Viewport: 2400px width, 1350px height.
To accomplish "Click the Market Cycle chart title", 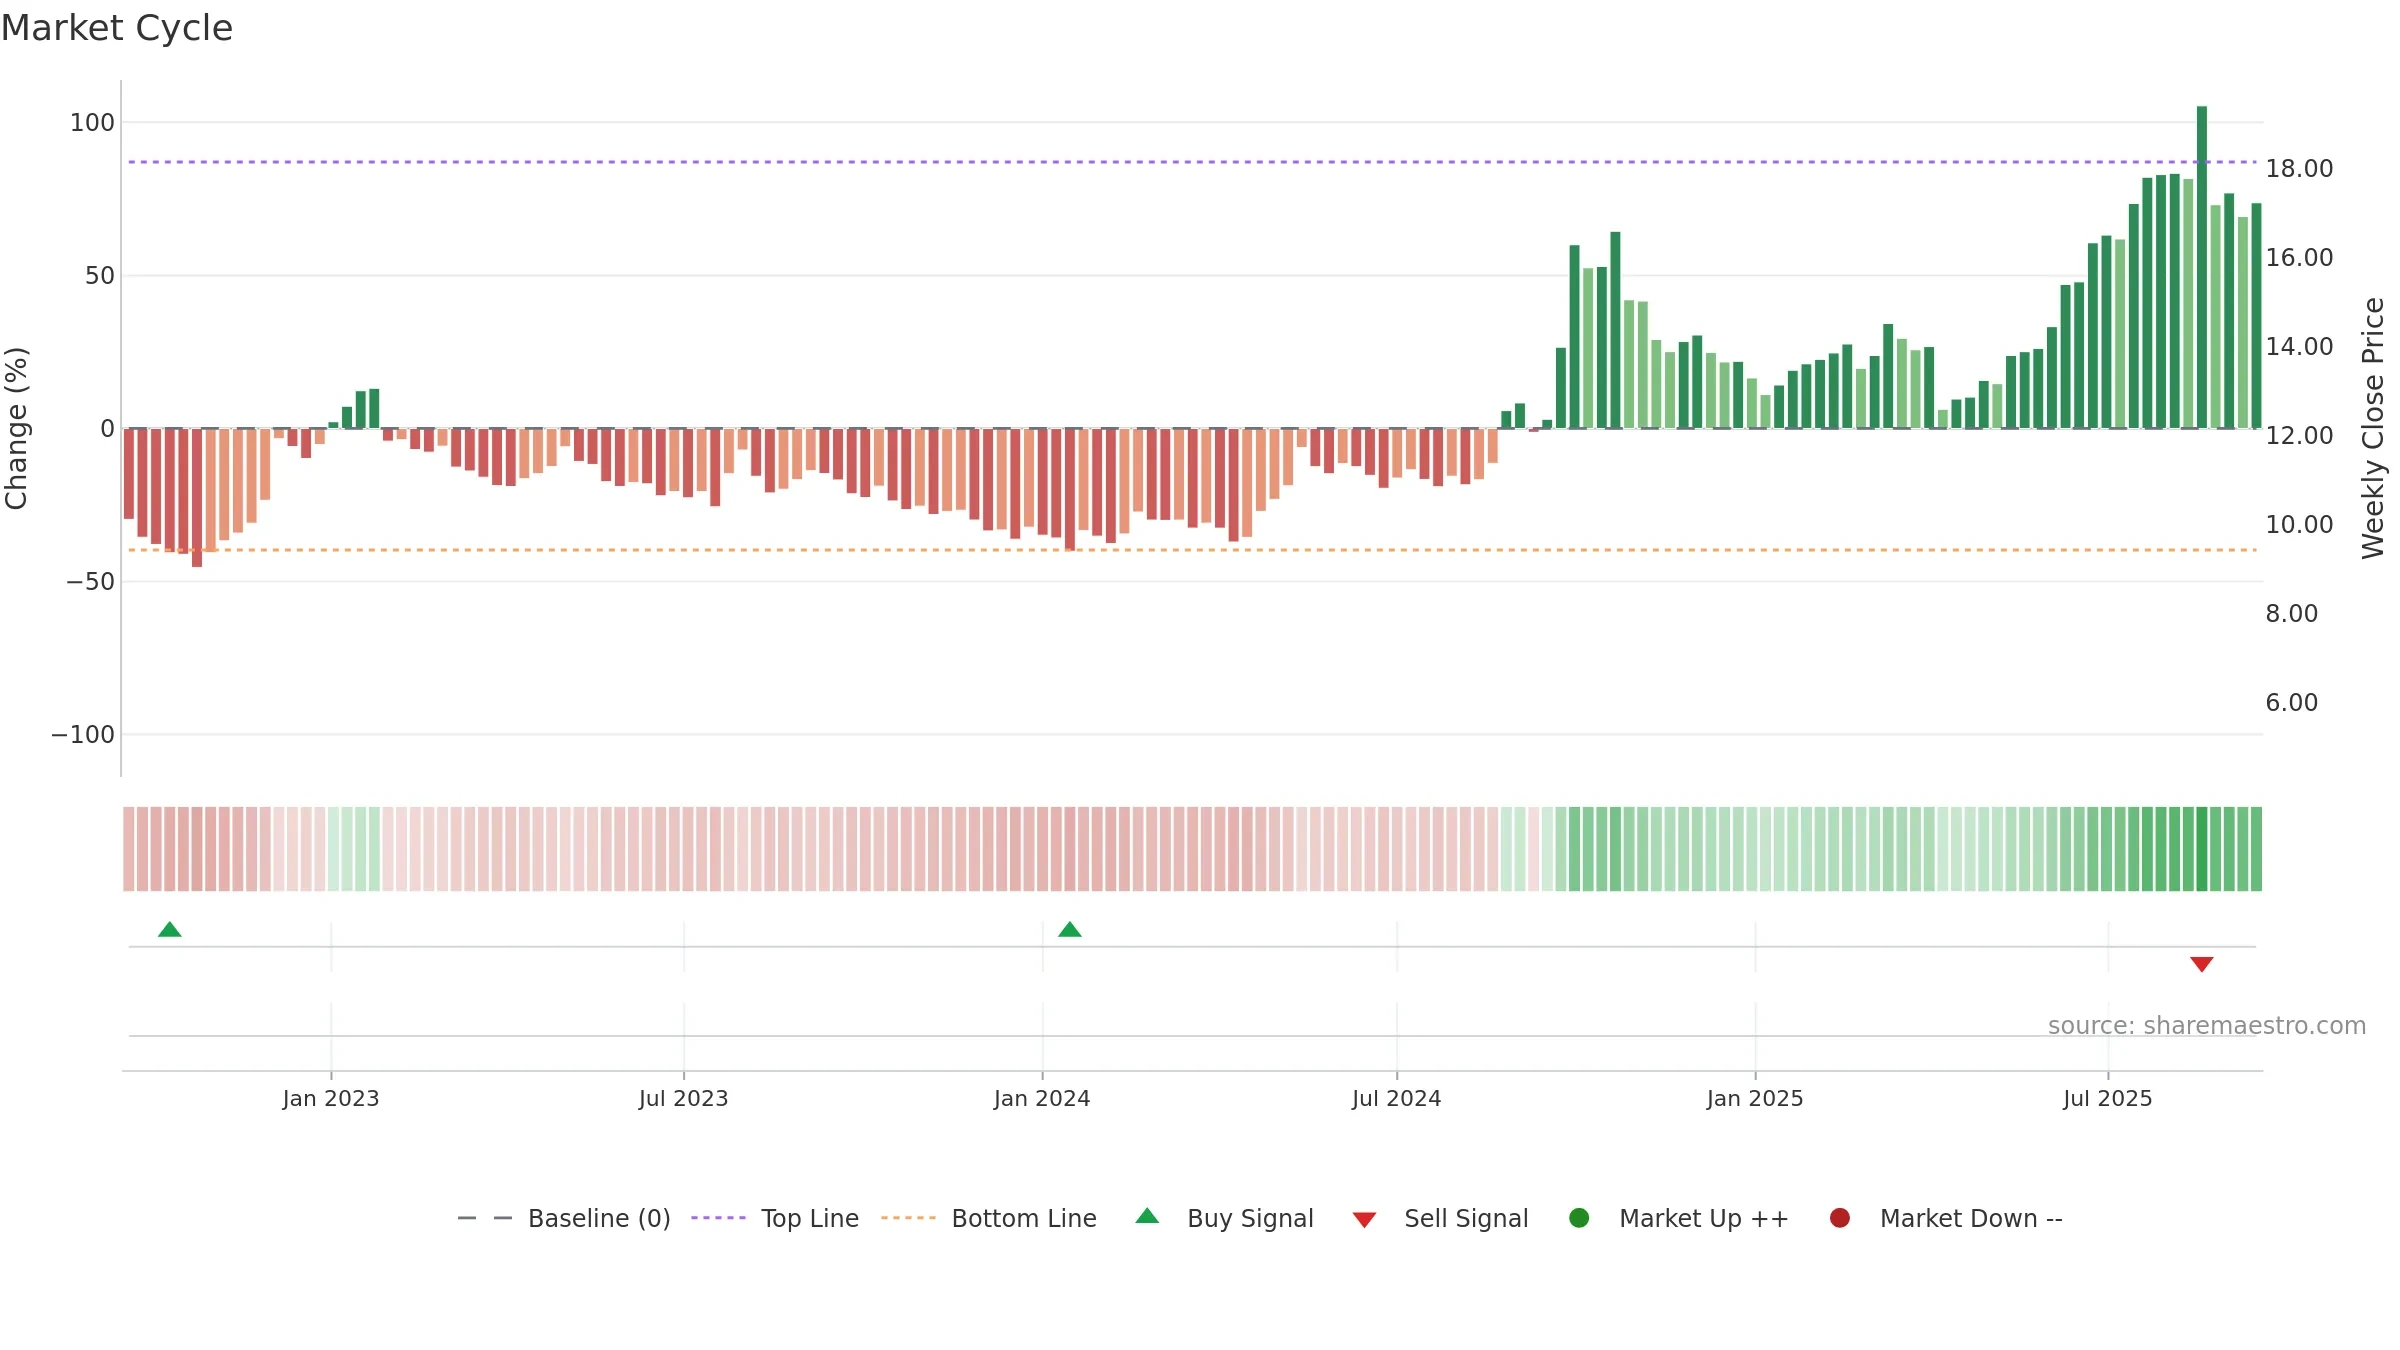I will click(117, 28).
